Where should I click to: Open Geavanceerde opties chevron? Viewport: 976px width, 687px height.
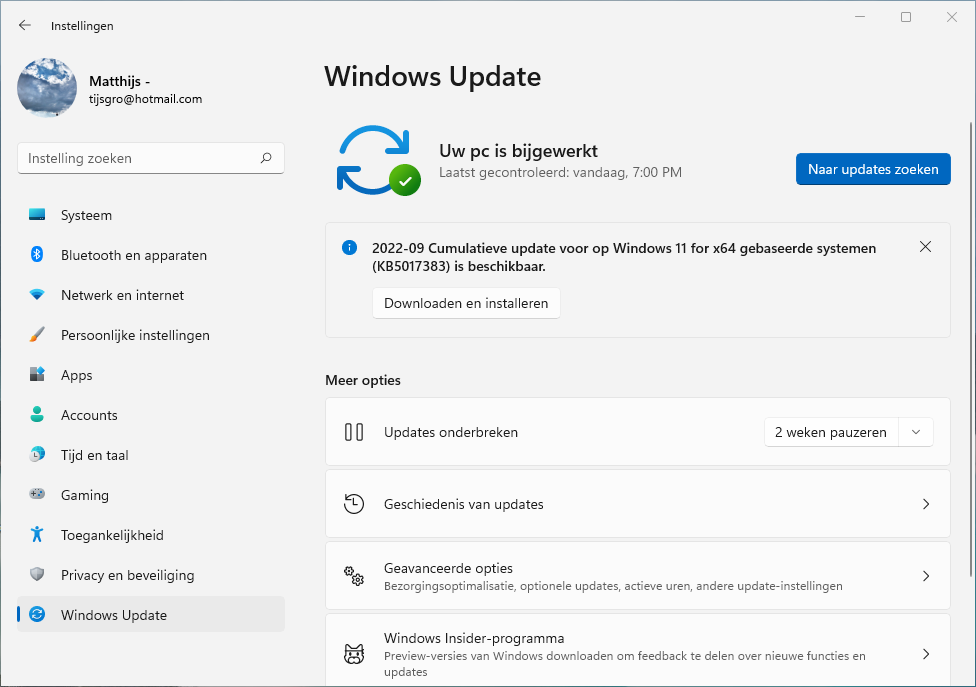(x=925, y=576)
